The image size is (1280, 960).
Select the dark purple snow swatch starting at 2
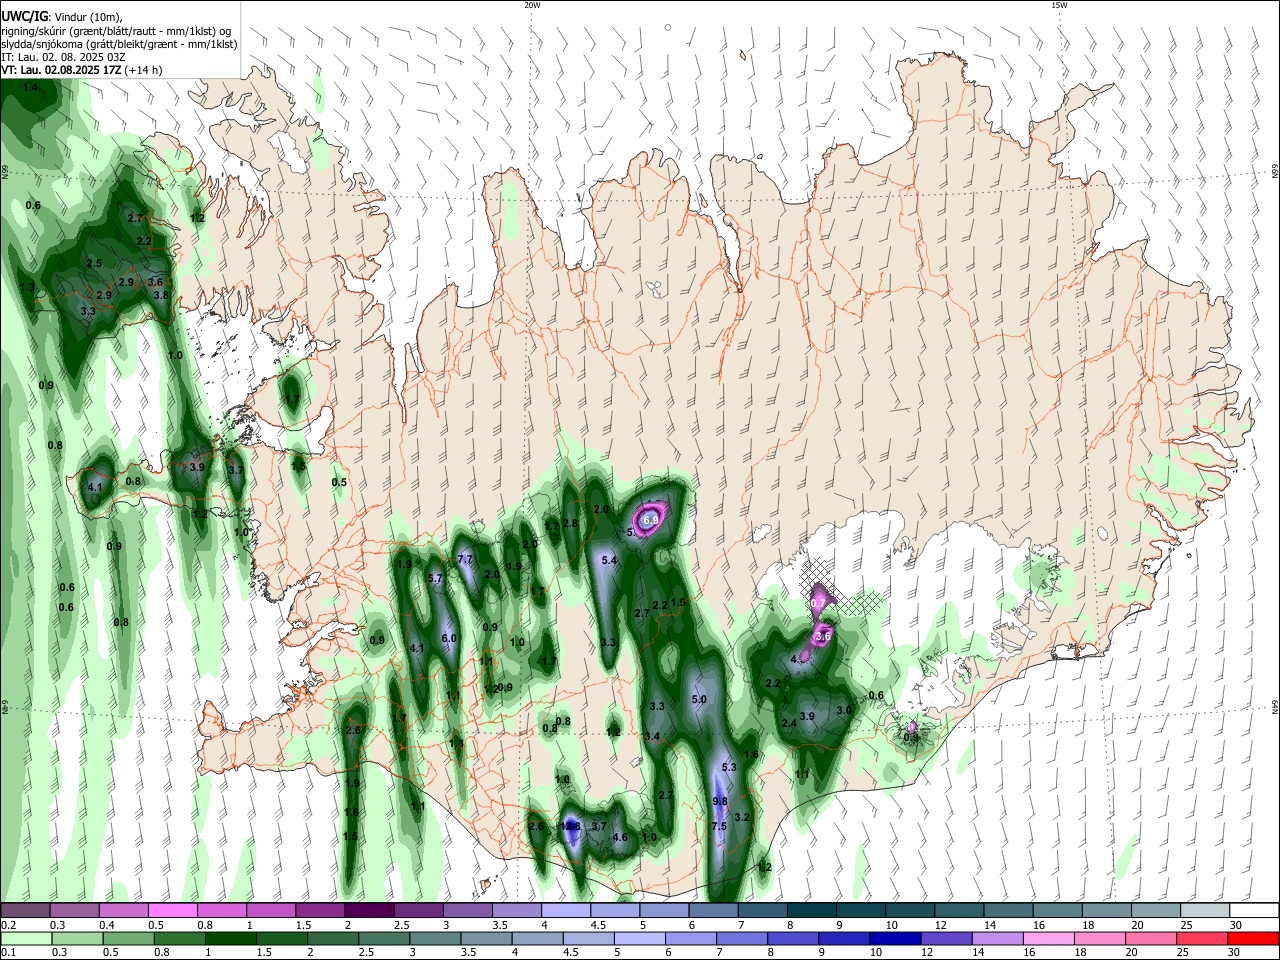pyautogui.click(x=368, y=911)
